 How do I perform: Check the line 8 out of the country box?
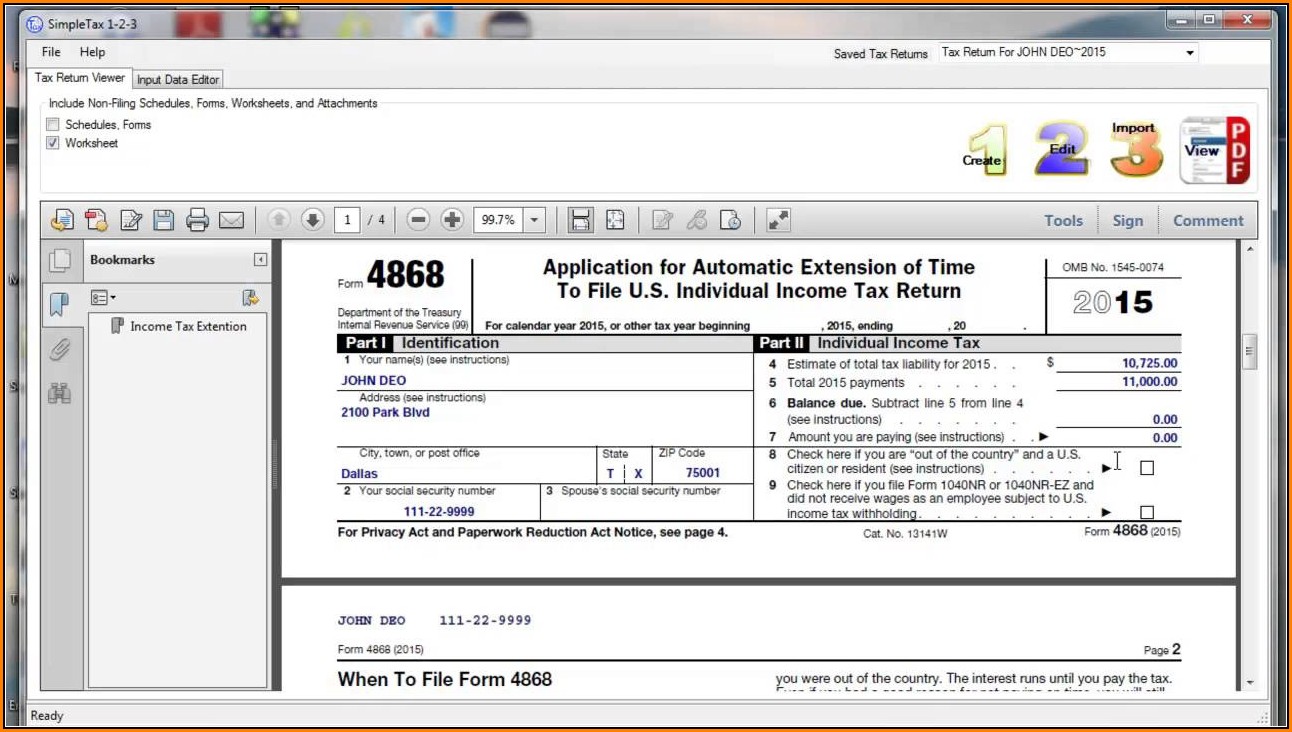pyautogui.click(x=1147, y=467)
